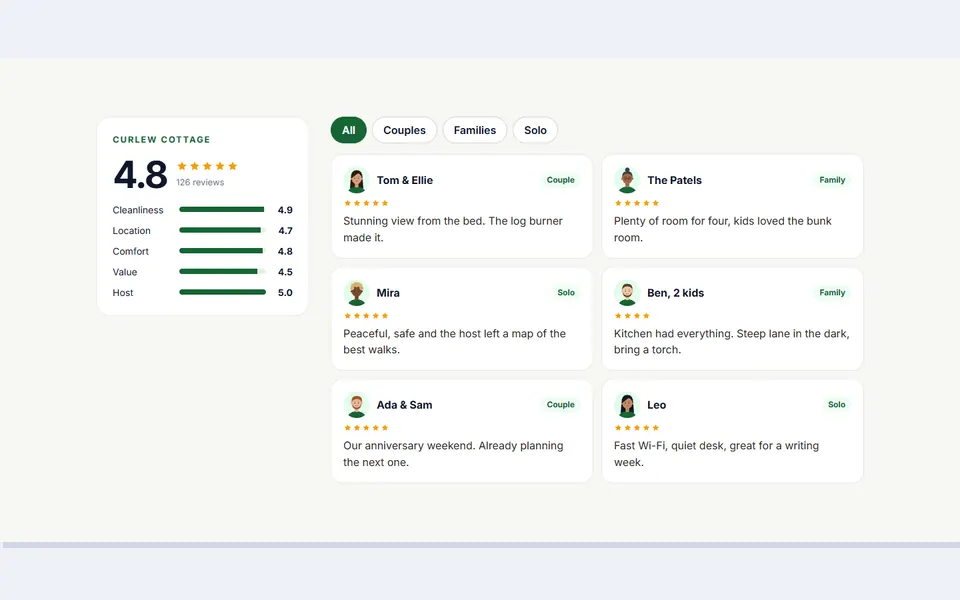The height and width of the screenshot is (600, 960).
Task: Click Ada & Sam's avatar
Action: [x=356, y=405]
